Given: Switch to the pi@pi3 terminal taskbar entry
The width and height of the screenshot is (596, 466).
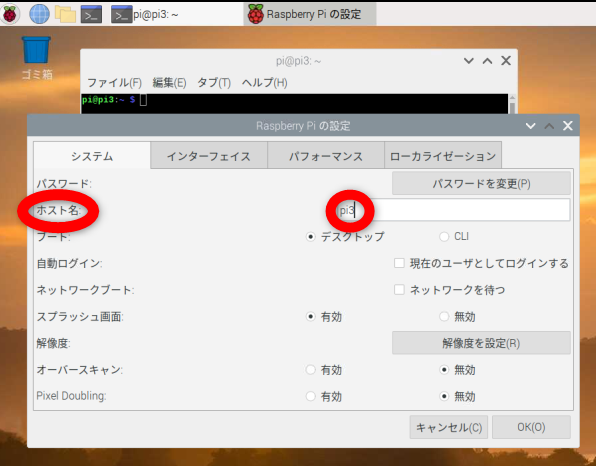Looking at the screenshot, I should coord(145,14).
